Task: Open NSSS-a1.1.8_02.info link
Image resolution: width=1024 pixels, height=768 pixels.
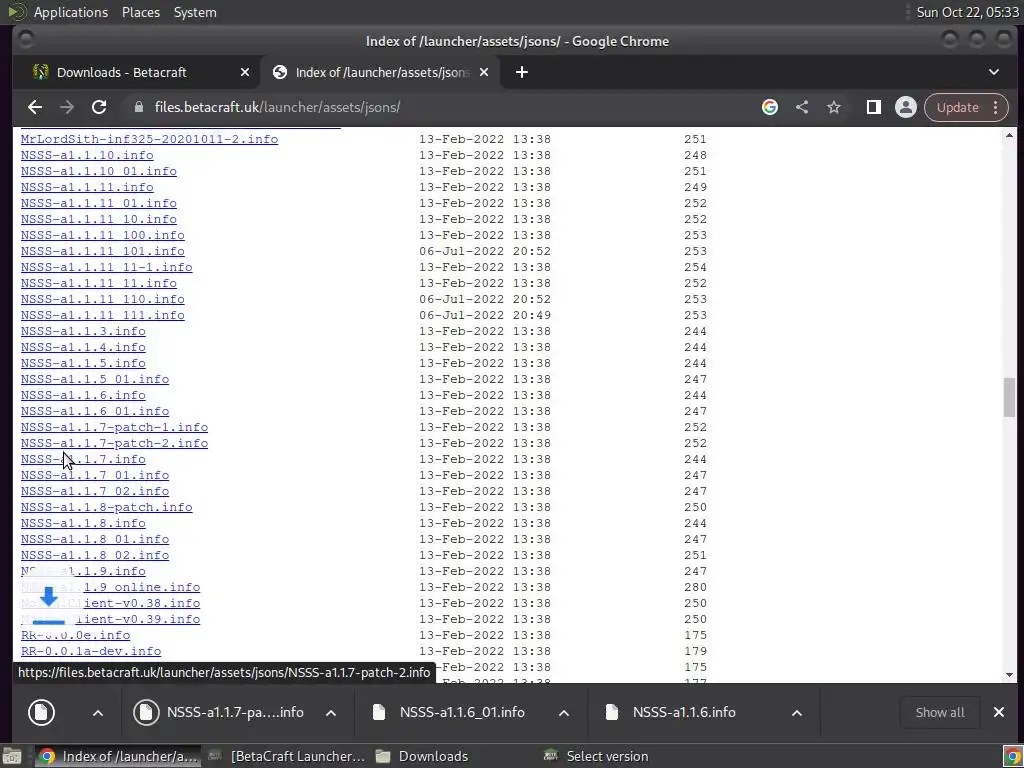Action: 95,555
